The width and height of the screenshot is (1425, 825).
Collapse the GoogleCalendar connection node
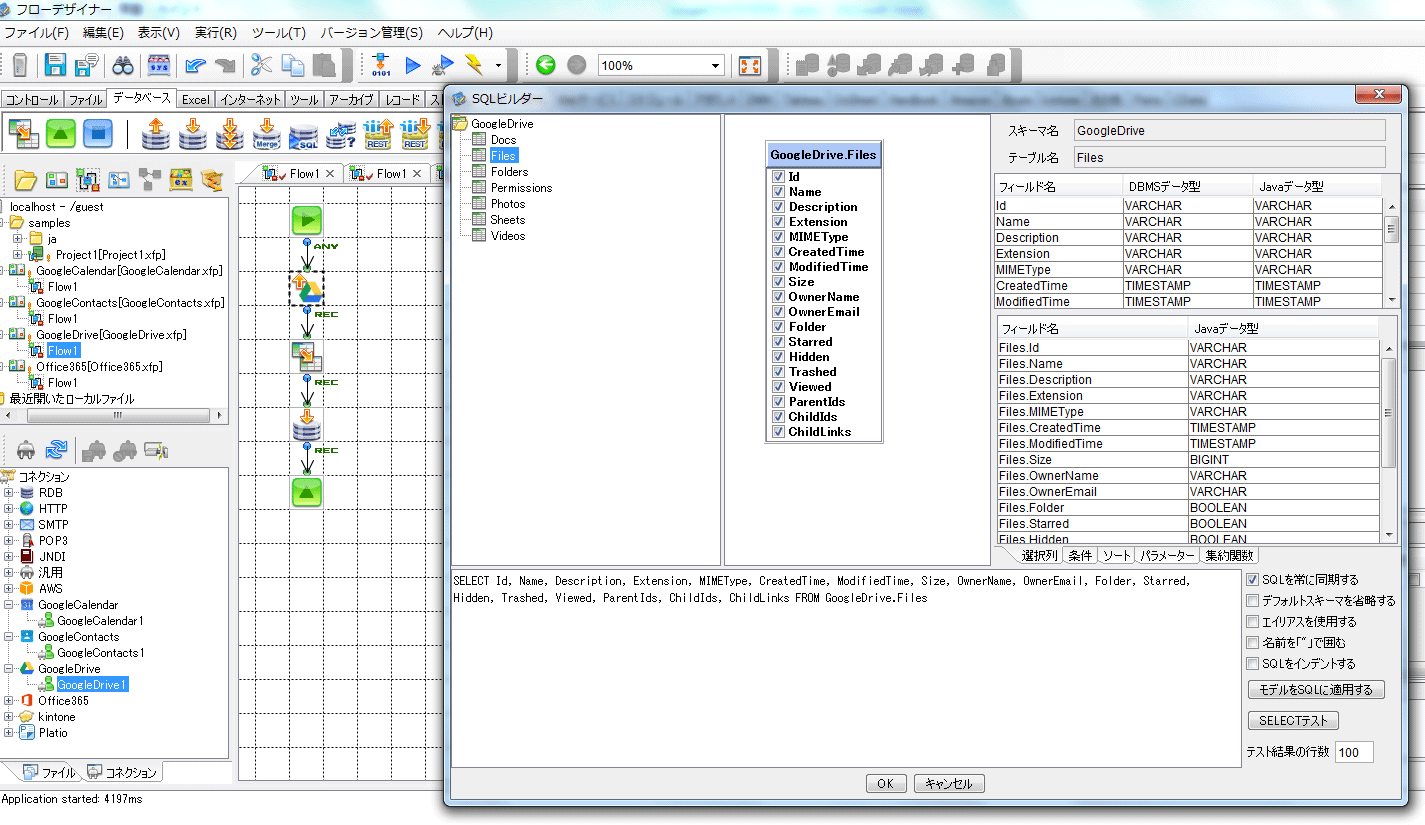[x=9, y=605]
